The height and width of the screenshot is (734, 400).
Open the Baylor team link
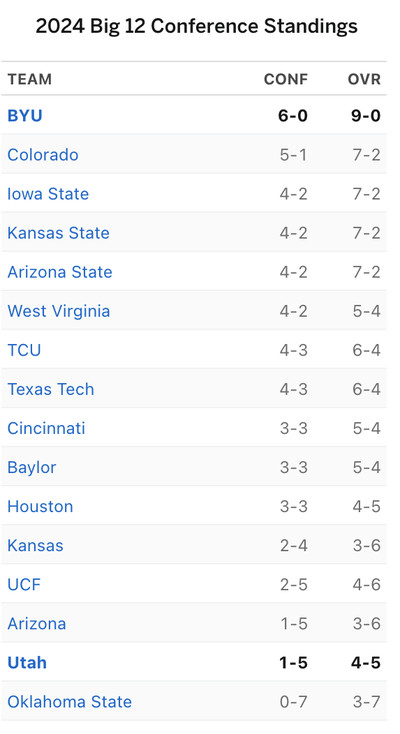tap(31, 467)
